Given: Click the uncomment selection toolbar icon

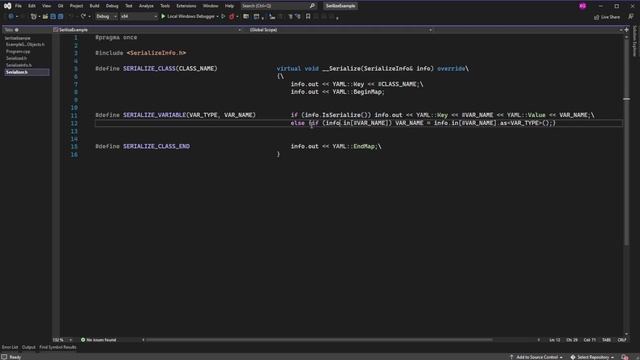Looking at the screenshot, I should click(x=298, y=17).
